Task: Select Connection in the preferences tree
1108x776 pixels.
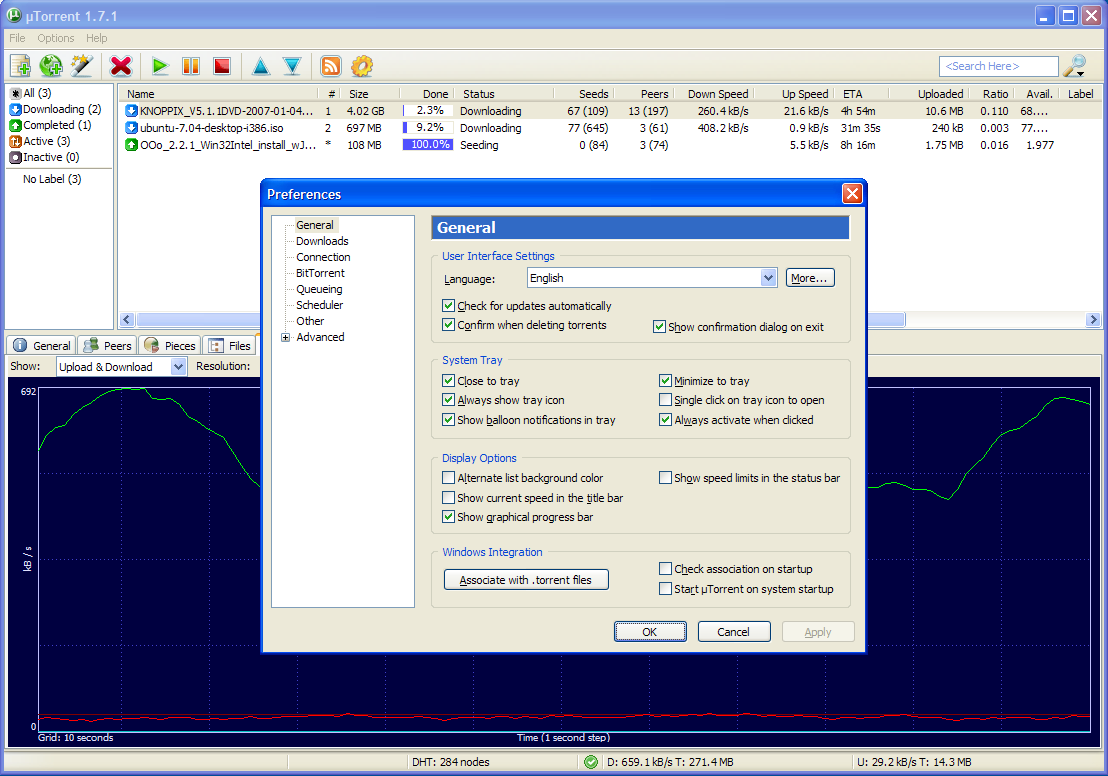Action: click(323, 257)
